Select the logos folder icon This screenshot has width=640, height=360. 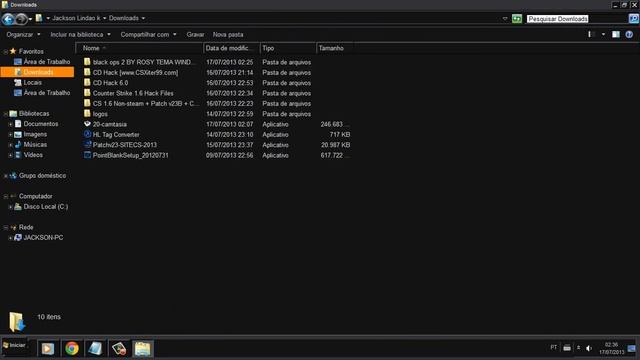87,113
